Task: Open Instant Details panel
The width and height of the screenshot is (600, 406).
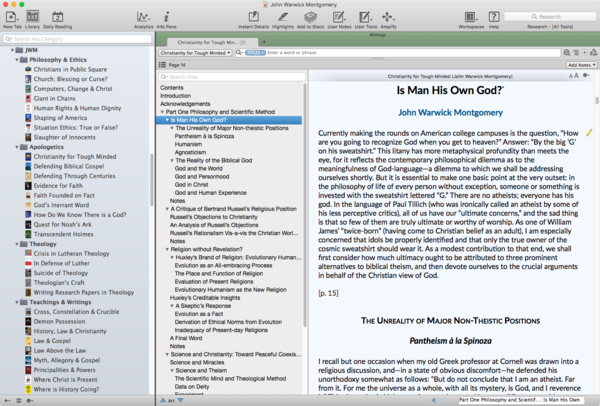Action: (253, 17)
